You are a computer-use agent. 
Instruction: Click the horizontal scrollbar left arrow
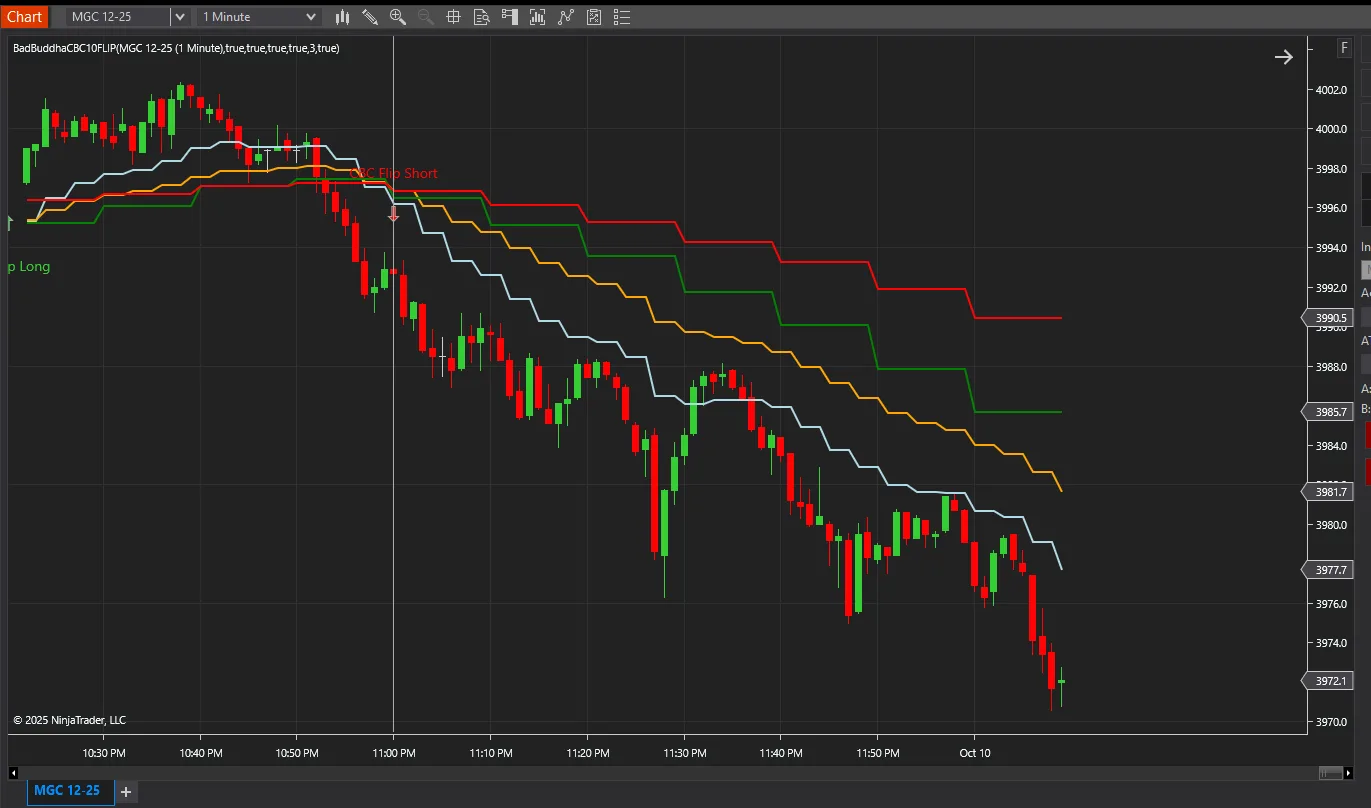(x=13, y=772)
